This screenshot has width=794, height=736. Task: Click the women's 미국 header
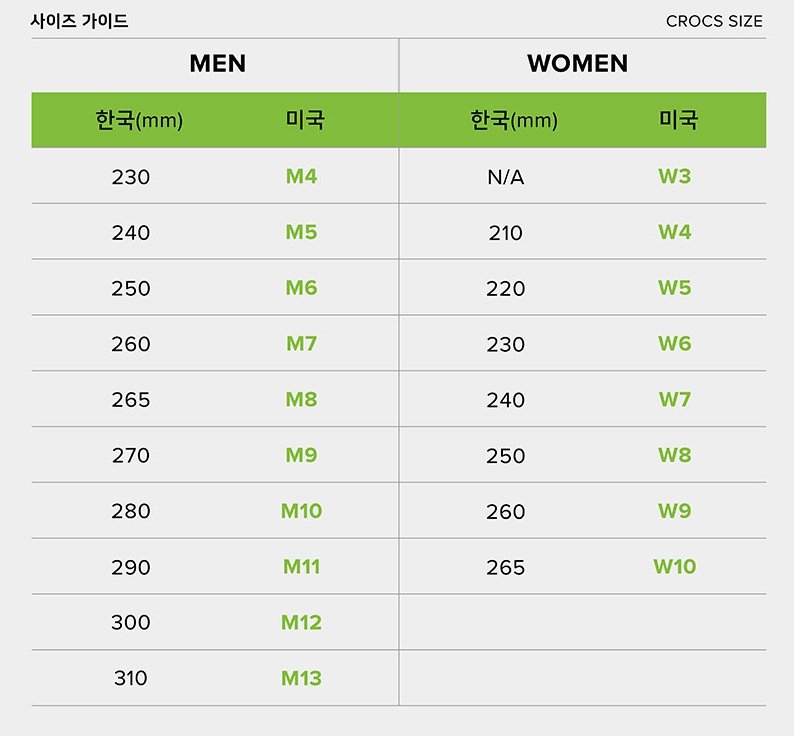(x=678, y=121)
